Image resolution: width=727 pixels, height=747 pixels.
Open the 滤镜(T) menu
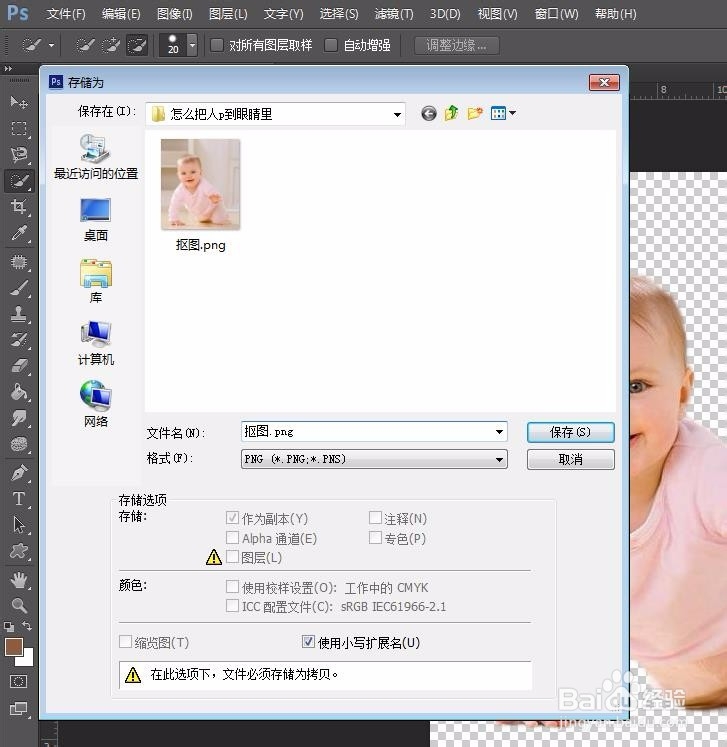pos(394,14)
